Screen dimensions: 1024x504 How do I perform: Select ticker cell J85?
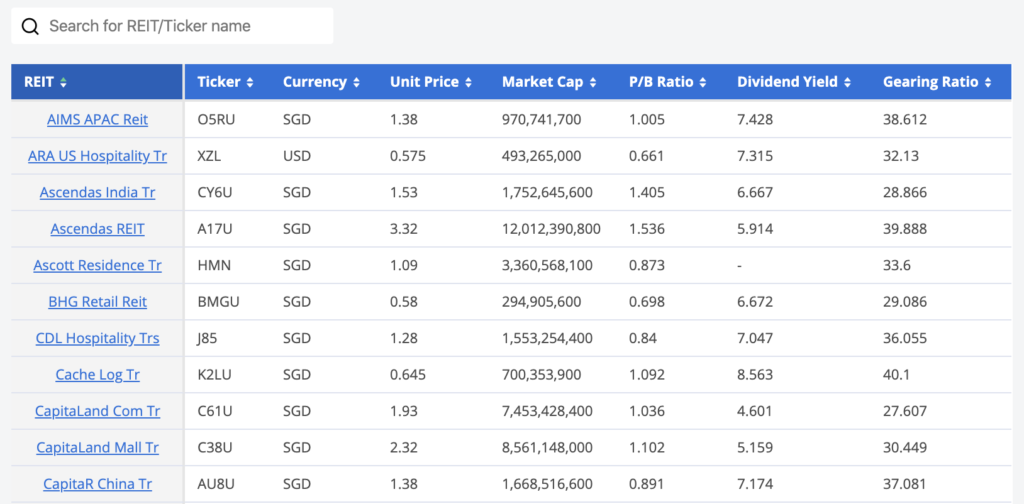208,338
